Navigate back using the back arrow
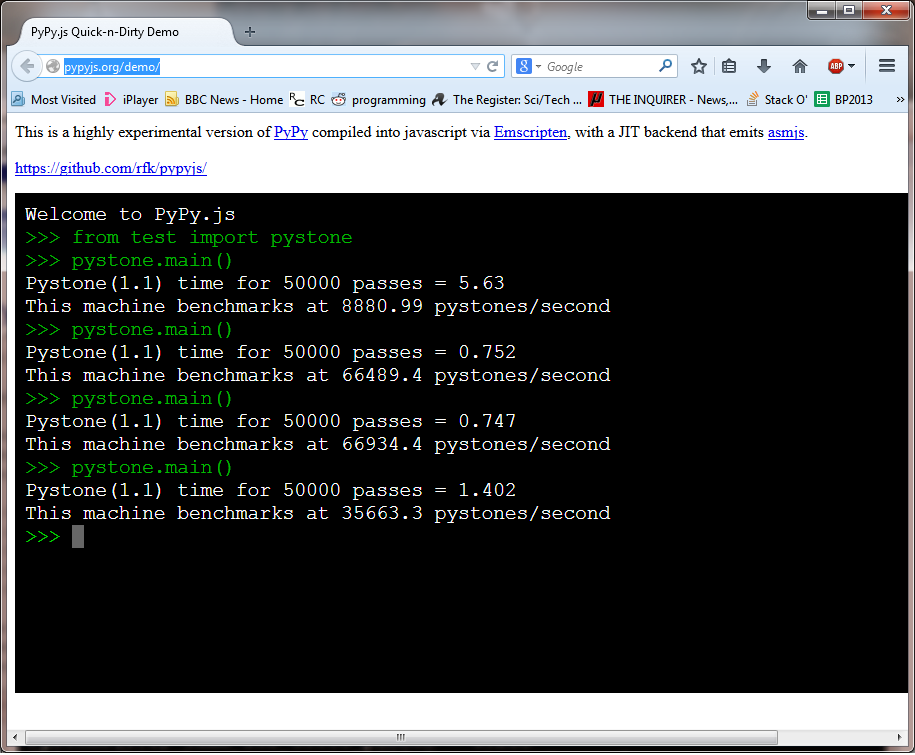Screen dimensions: 915x755 tap(27, 67)
